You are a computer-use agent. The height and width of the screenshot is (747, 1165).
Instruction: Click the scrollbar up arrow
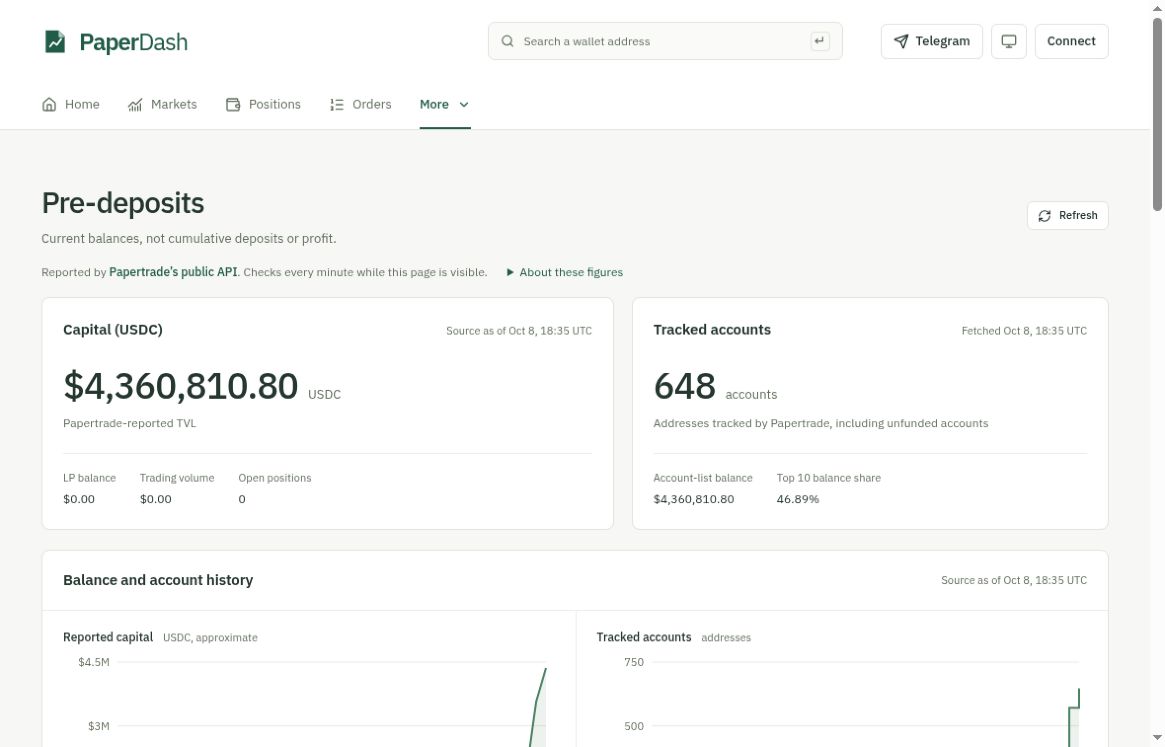1158,7
